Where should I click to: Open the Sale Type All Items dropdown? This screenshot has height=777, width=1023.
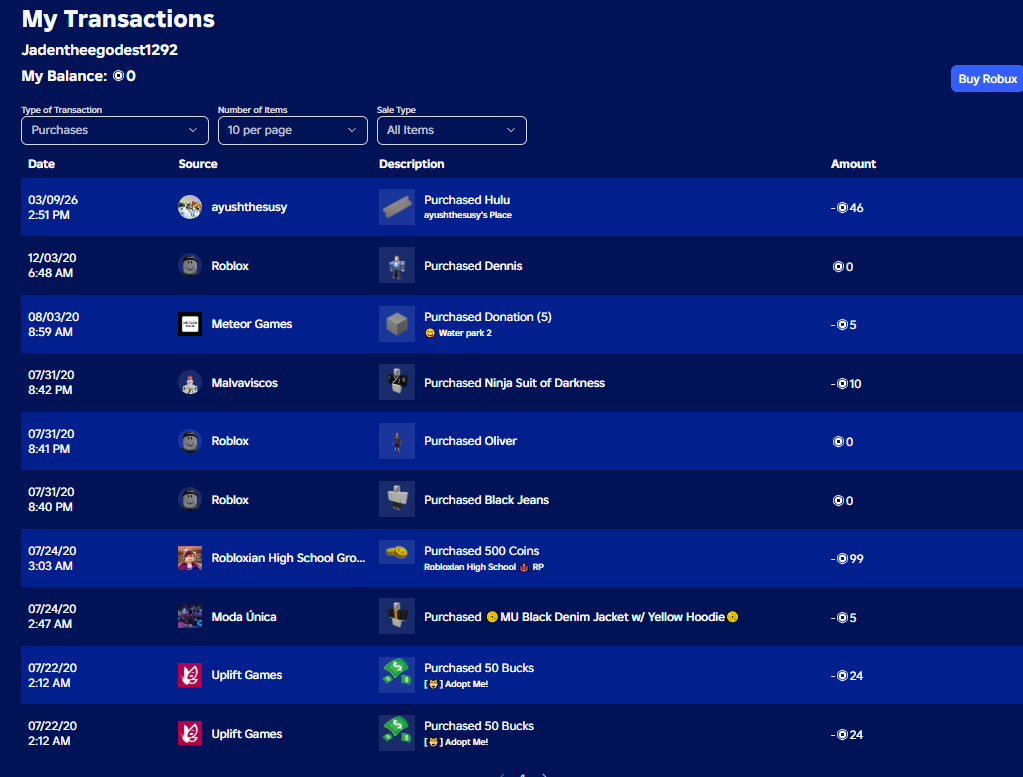click(x=451, y=130)
